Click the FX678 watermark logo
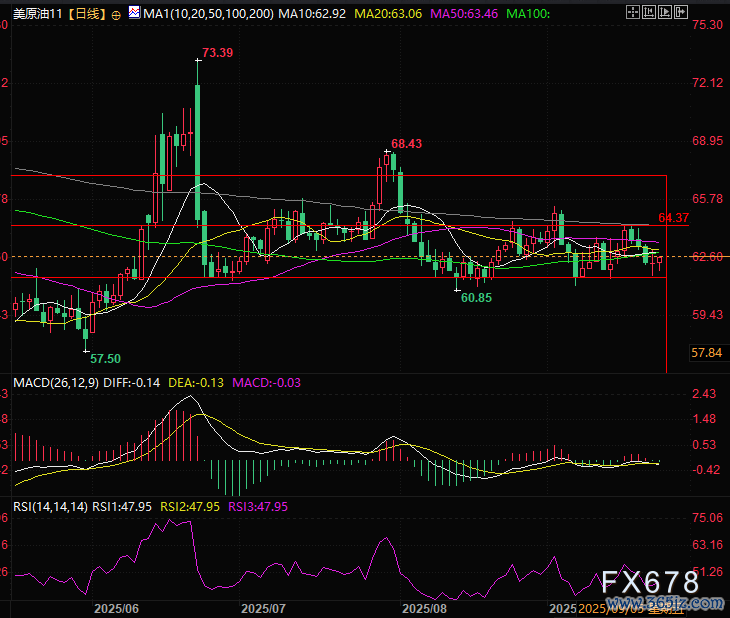The height and width of the screenshot is (618, 730). 650,582
